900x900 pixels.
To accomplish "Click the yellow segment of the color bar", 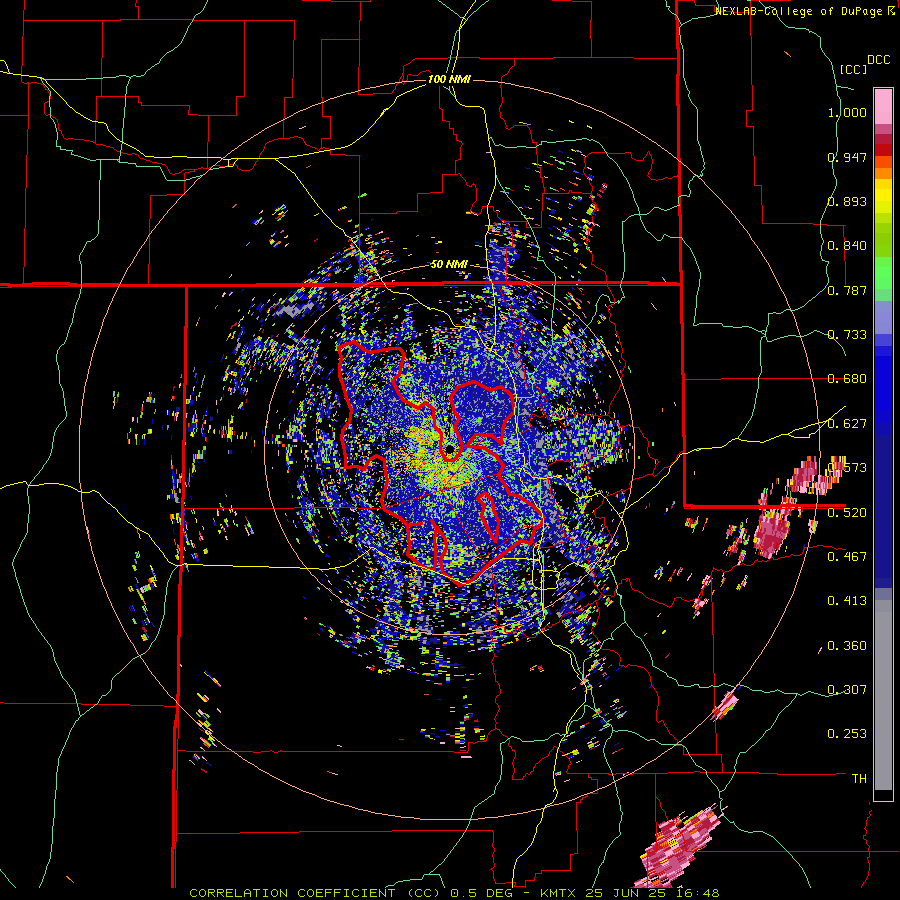I will coord(883,196).
